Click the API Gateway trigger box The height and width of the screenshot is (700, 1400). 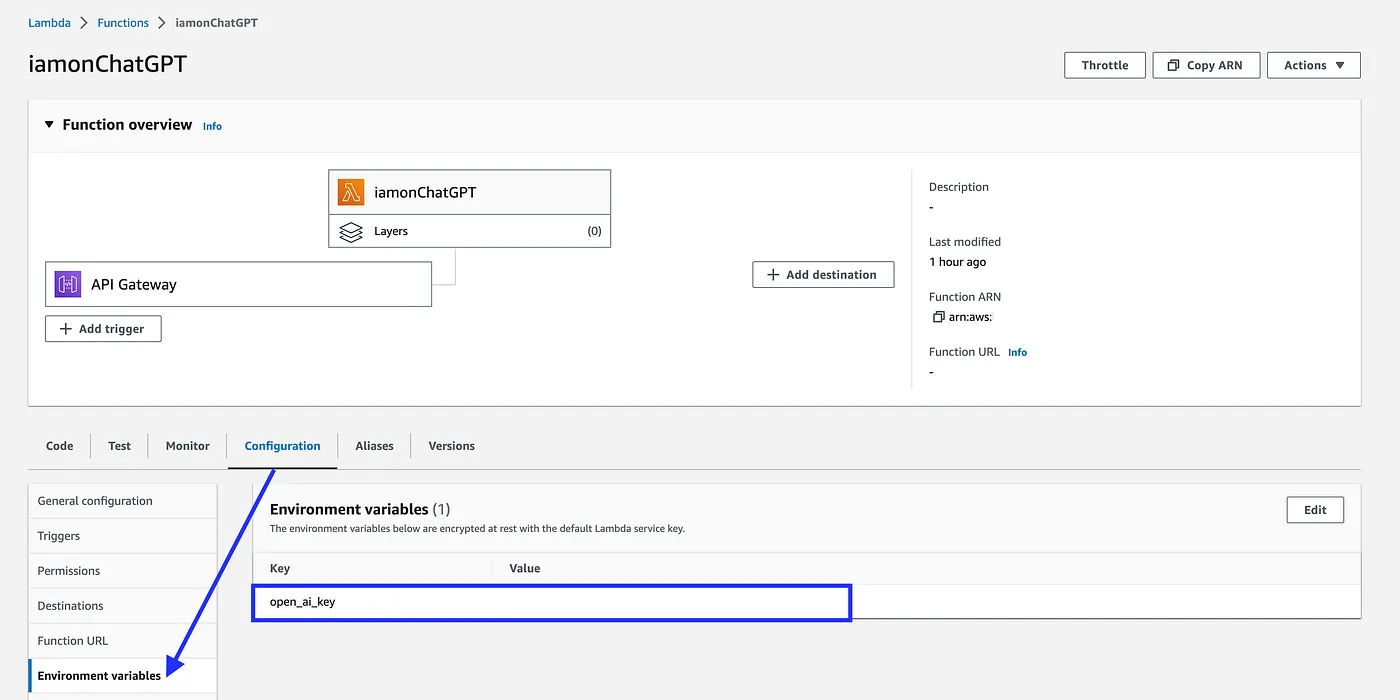[x=238, y=284]
